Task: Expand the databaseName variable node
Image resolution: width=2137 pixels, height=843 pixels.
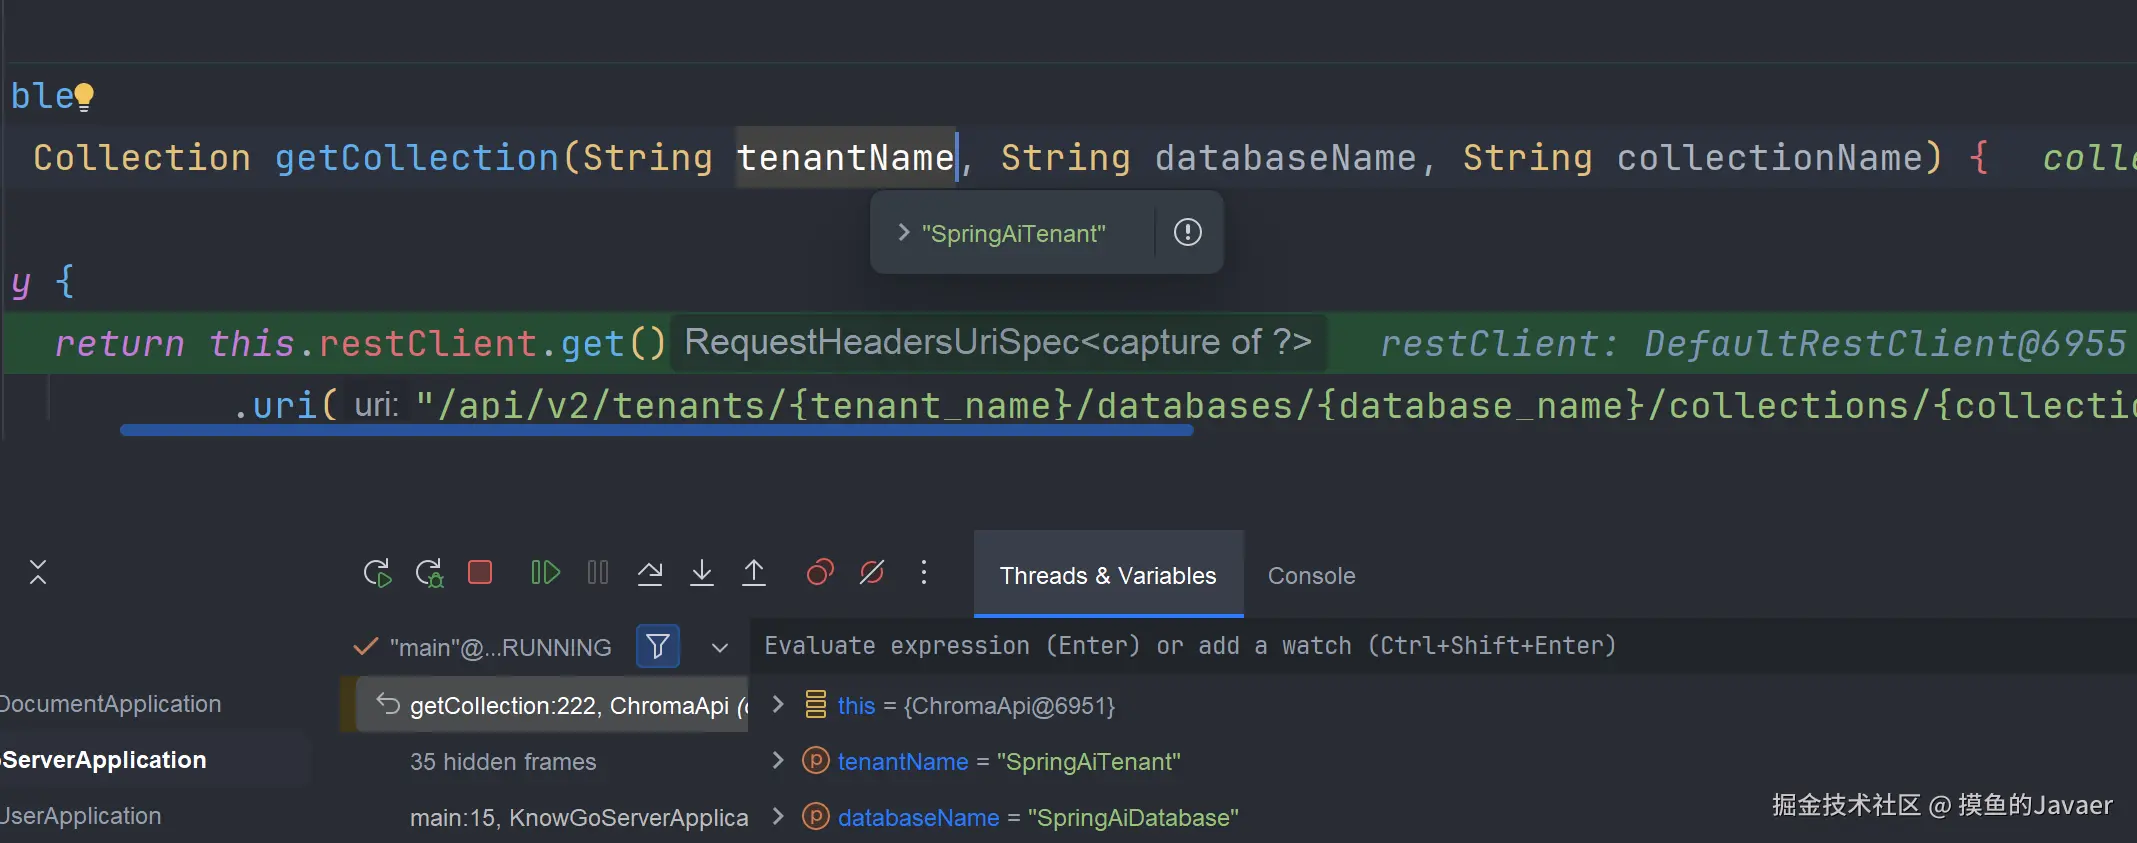Action: (x=778, y=817)
